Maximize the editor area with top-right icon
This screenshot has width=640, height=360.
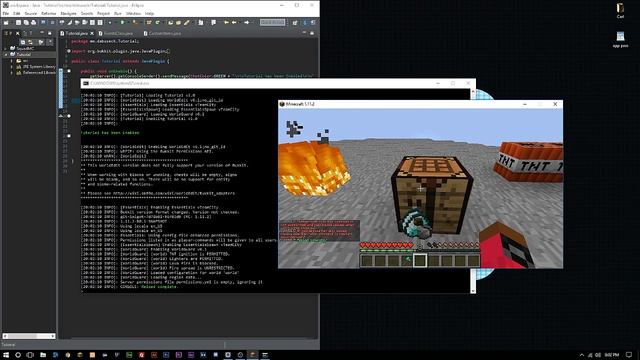[x=312, y=33]
